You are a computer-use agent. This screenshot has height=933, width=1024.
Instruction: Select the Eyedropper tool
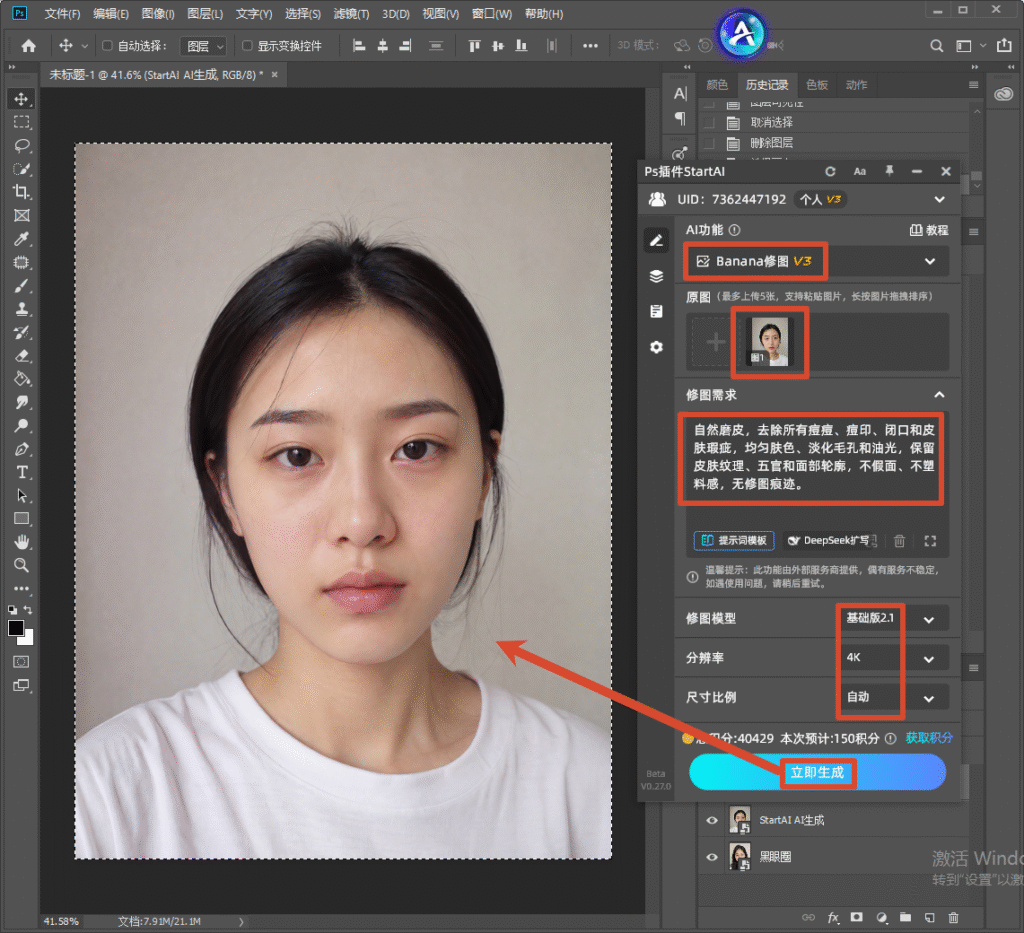21,239
